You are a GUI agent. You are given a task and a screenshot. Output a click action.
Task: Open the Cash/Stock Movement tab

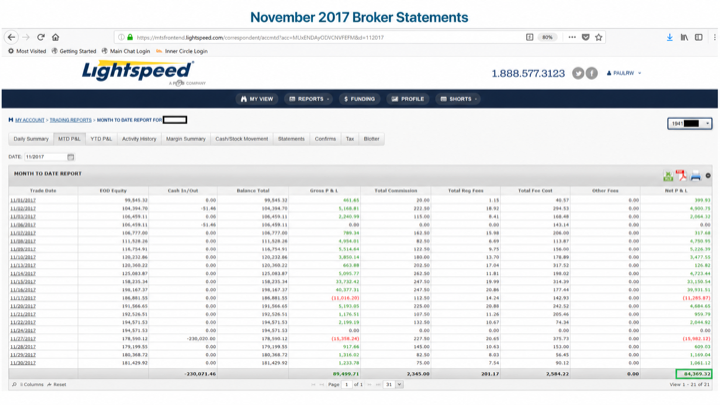[x=242, y=139]
